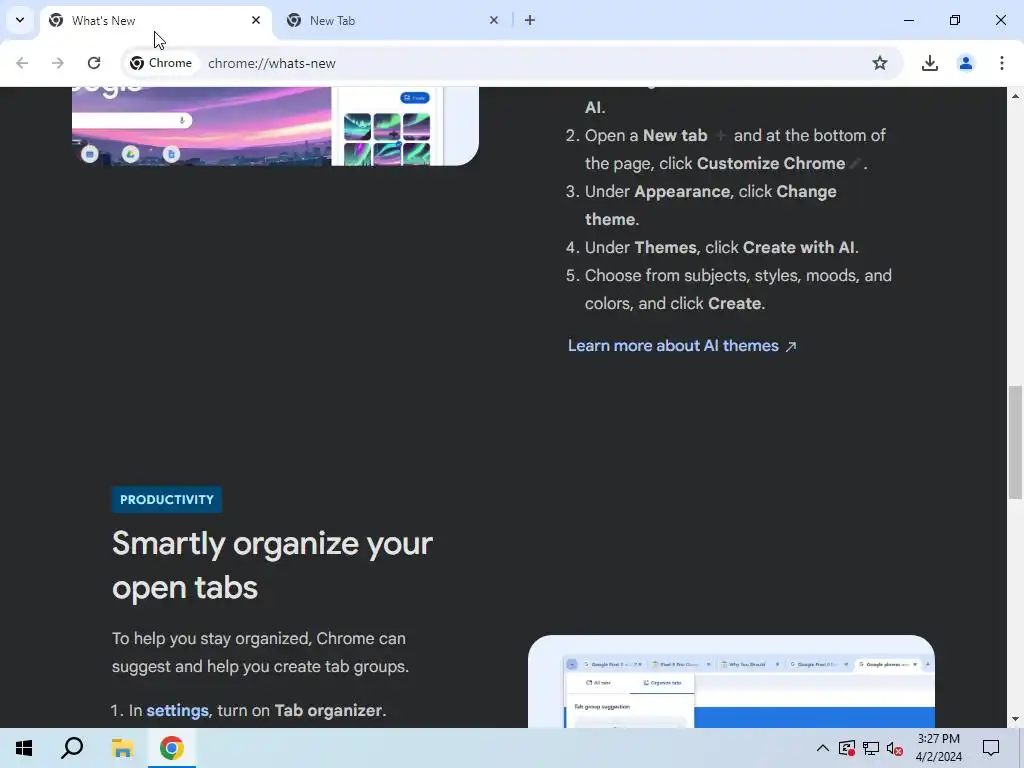This screenshot has width=1024, height=768.
Task: Open a new tab with plus button
Action: (x=530, y=20)
